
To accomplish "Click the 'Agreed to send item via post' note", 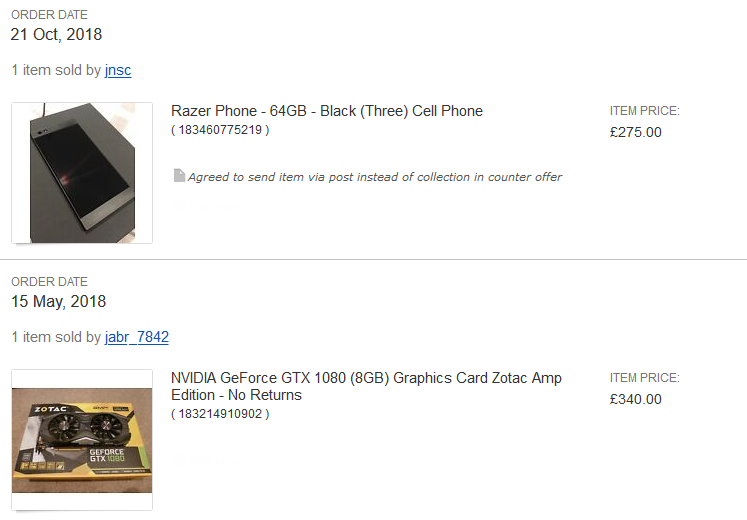I will (375, 177).
